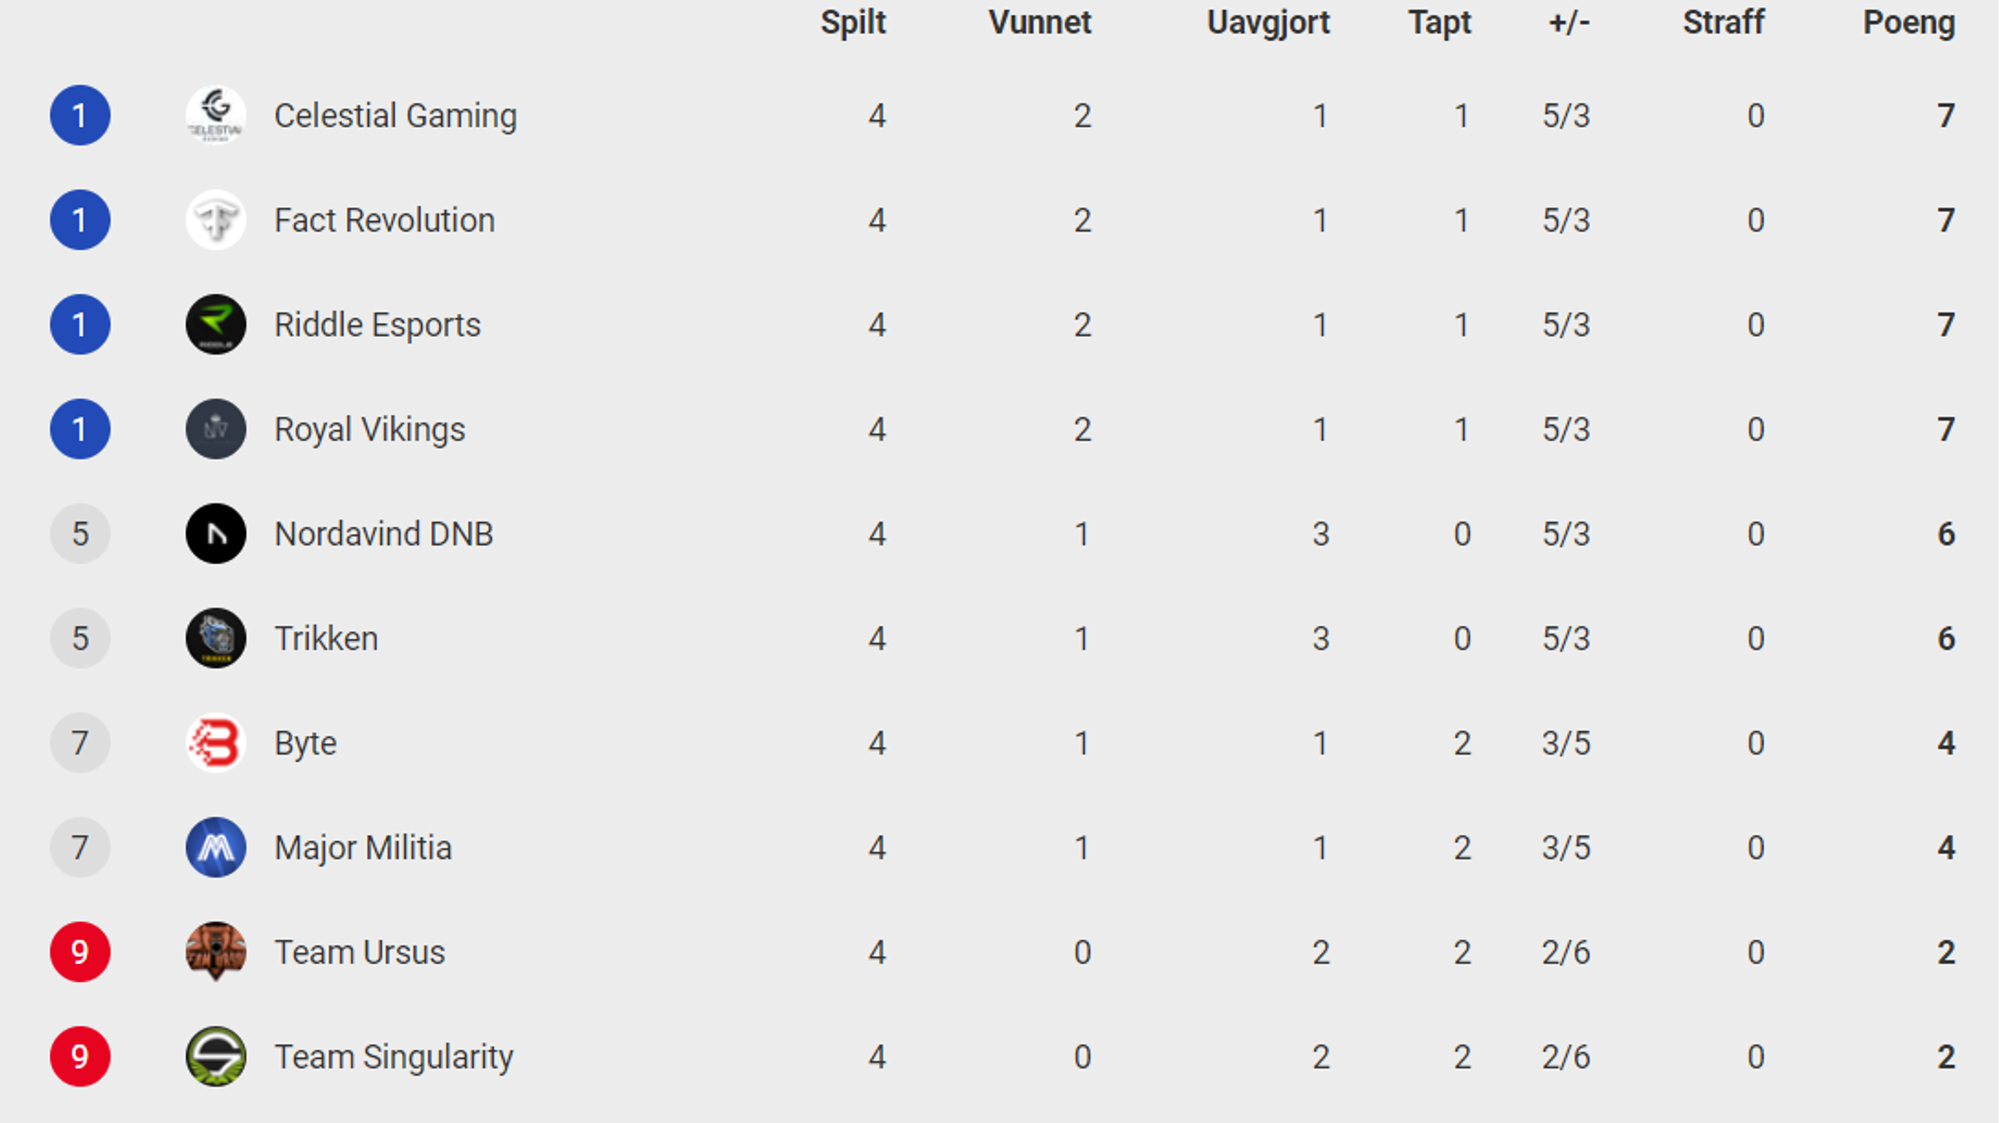The width and height of the screenshot is (2000, 1123).
Task: Click the Nordavind DNB logo icon
Action: 216,534
